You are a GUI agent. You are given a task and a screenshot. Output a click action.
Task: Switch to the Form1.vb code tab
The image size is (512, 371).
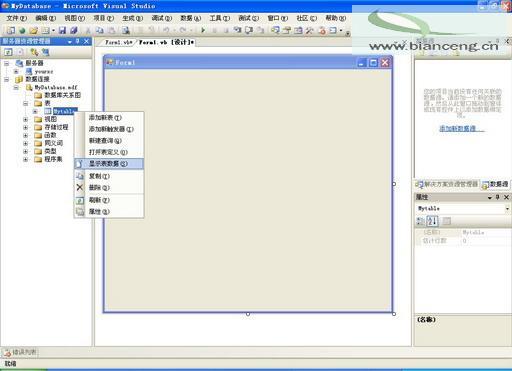tap(118, 42)
